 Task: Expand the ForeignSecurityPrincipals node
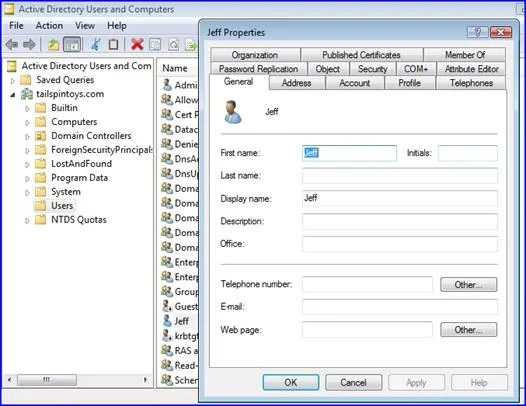coord(27,151)
